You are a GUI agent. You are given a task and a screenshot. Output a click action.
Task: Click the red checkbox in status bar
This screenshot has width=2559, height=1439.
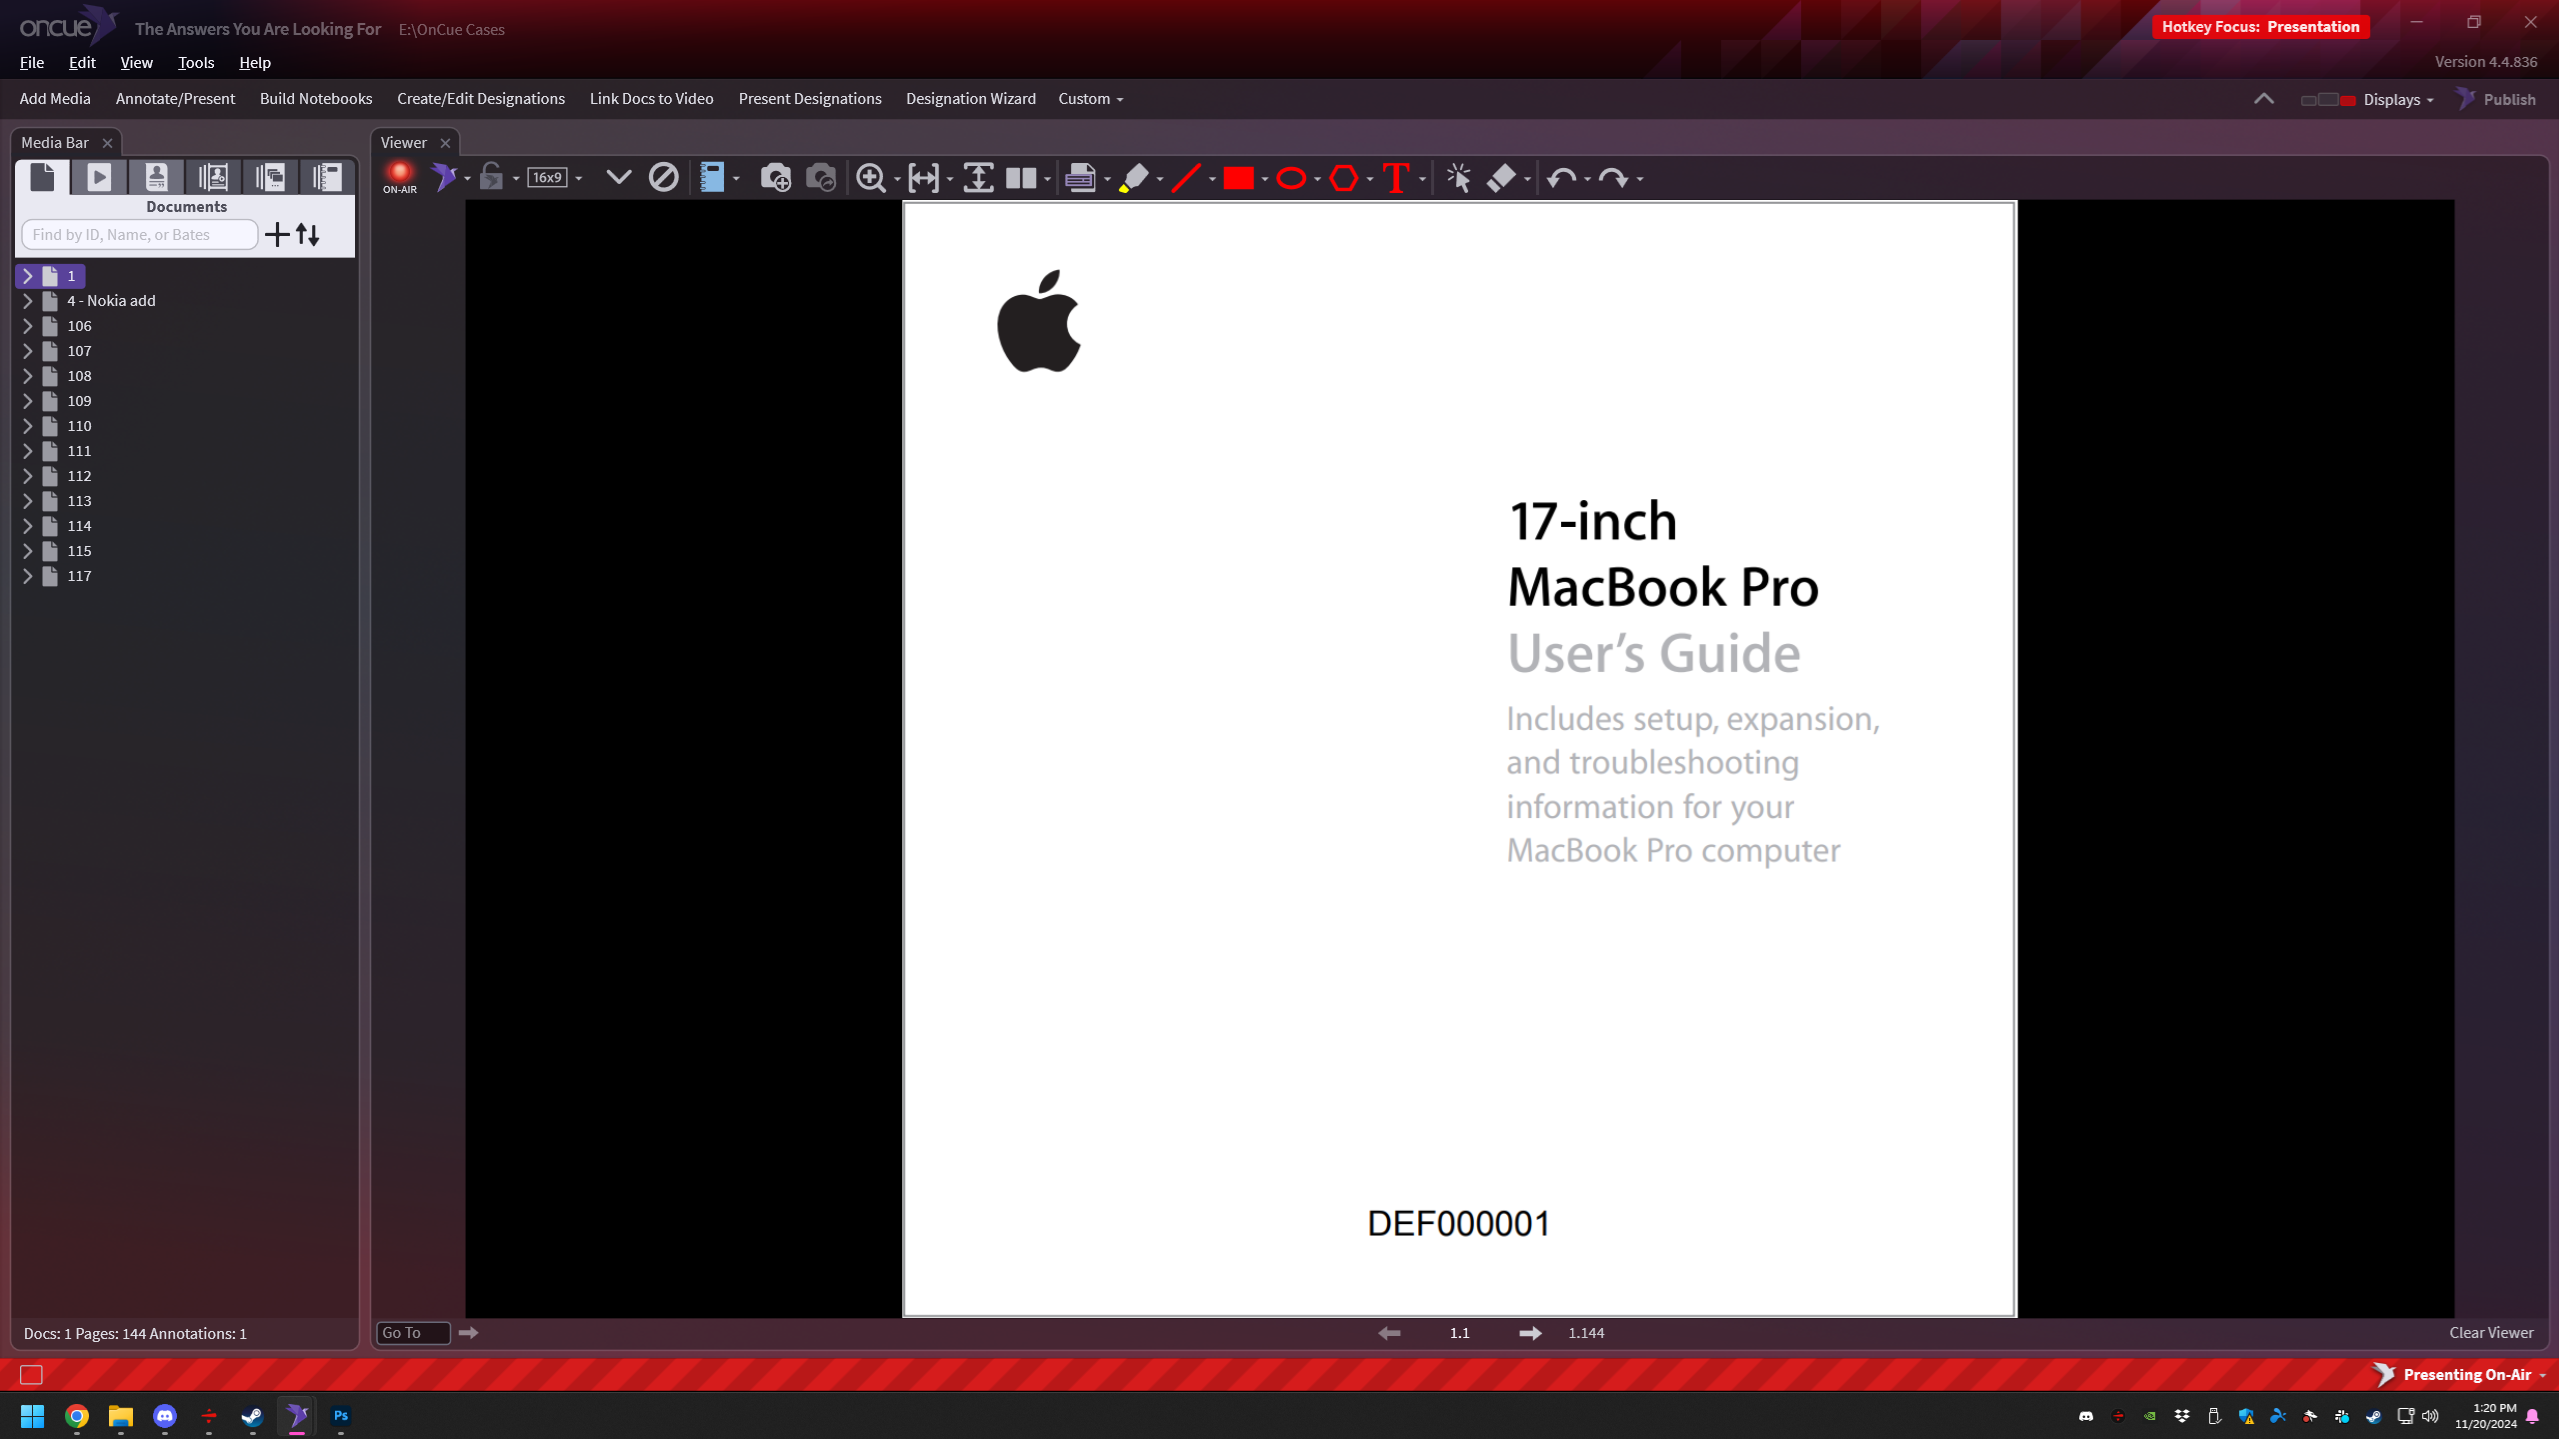click(31, 1375)
